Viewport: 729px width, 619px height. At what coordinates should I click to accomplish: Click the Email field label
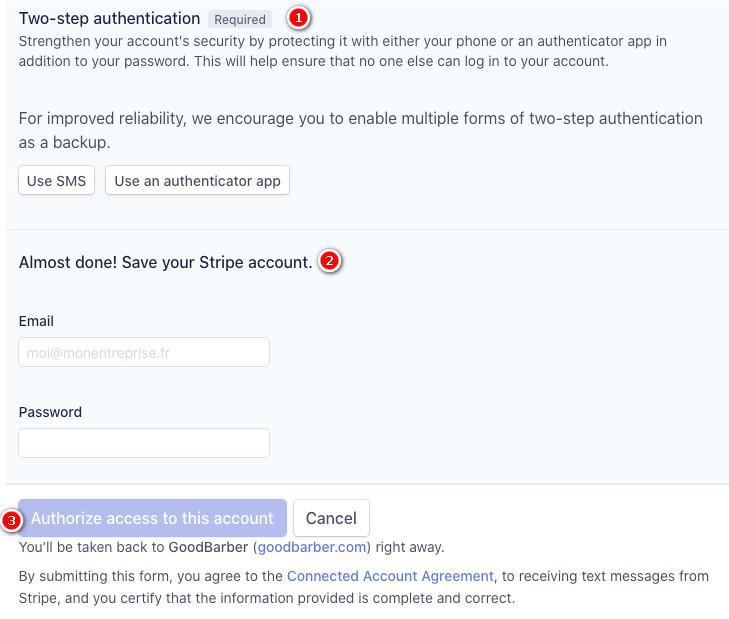tap(36, 321)
